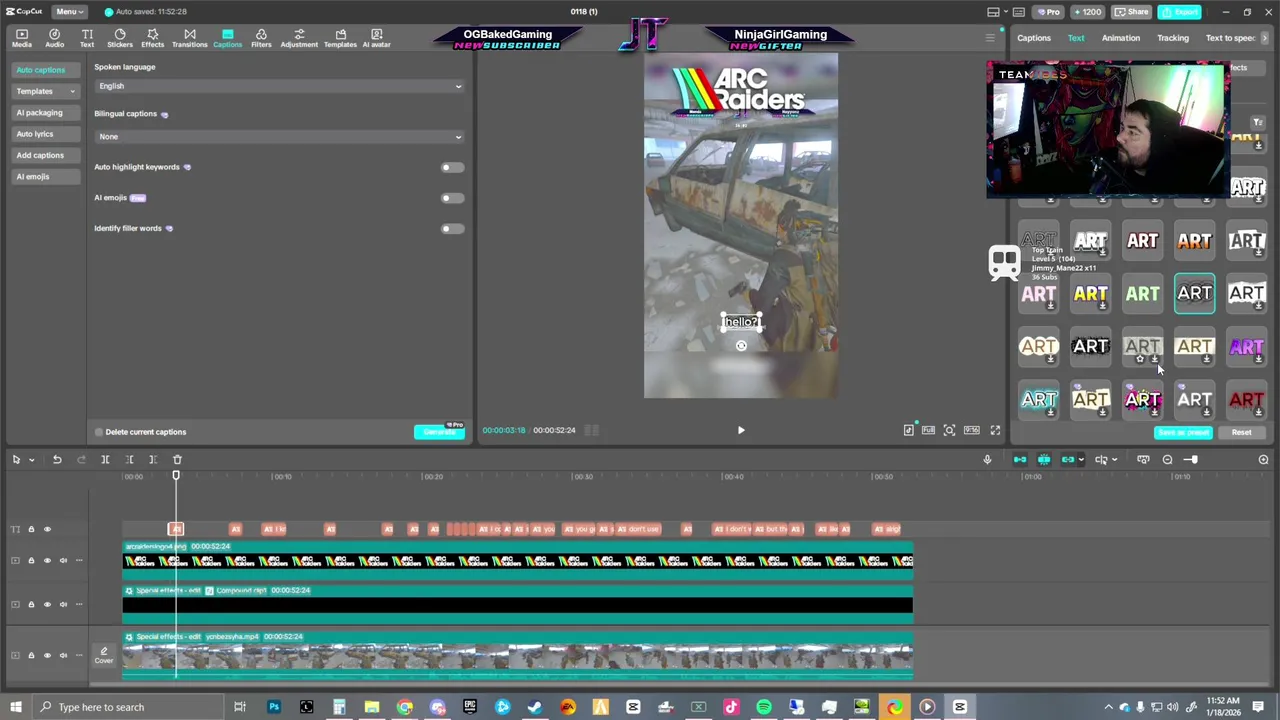Screen dimensions: 1280x720
Task: Select the Captions toolbar icon
Action: point(227,38)
